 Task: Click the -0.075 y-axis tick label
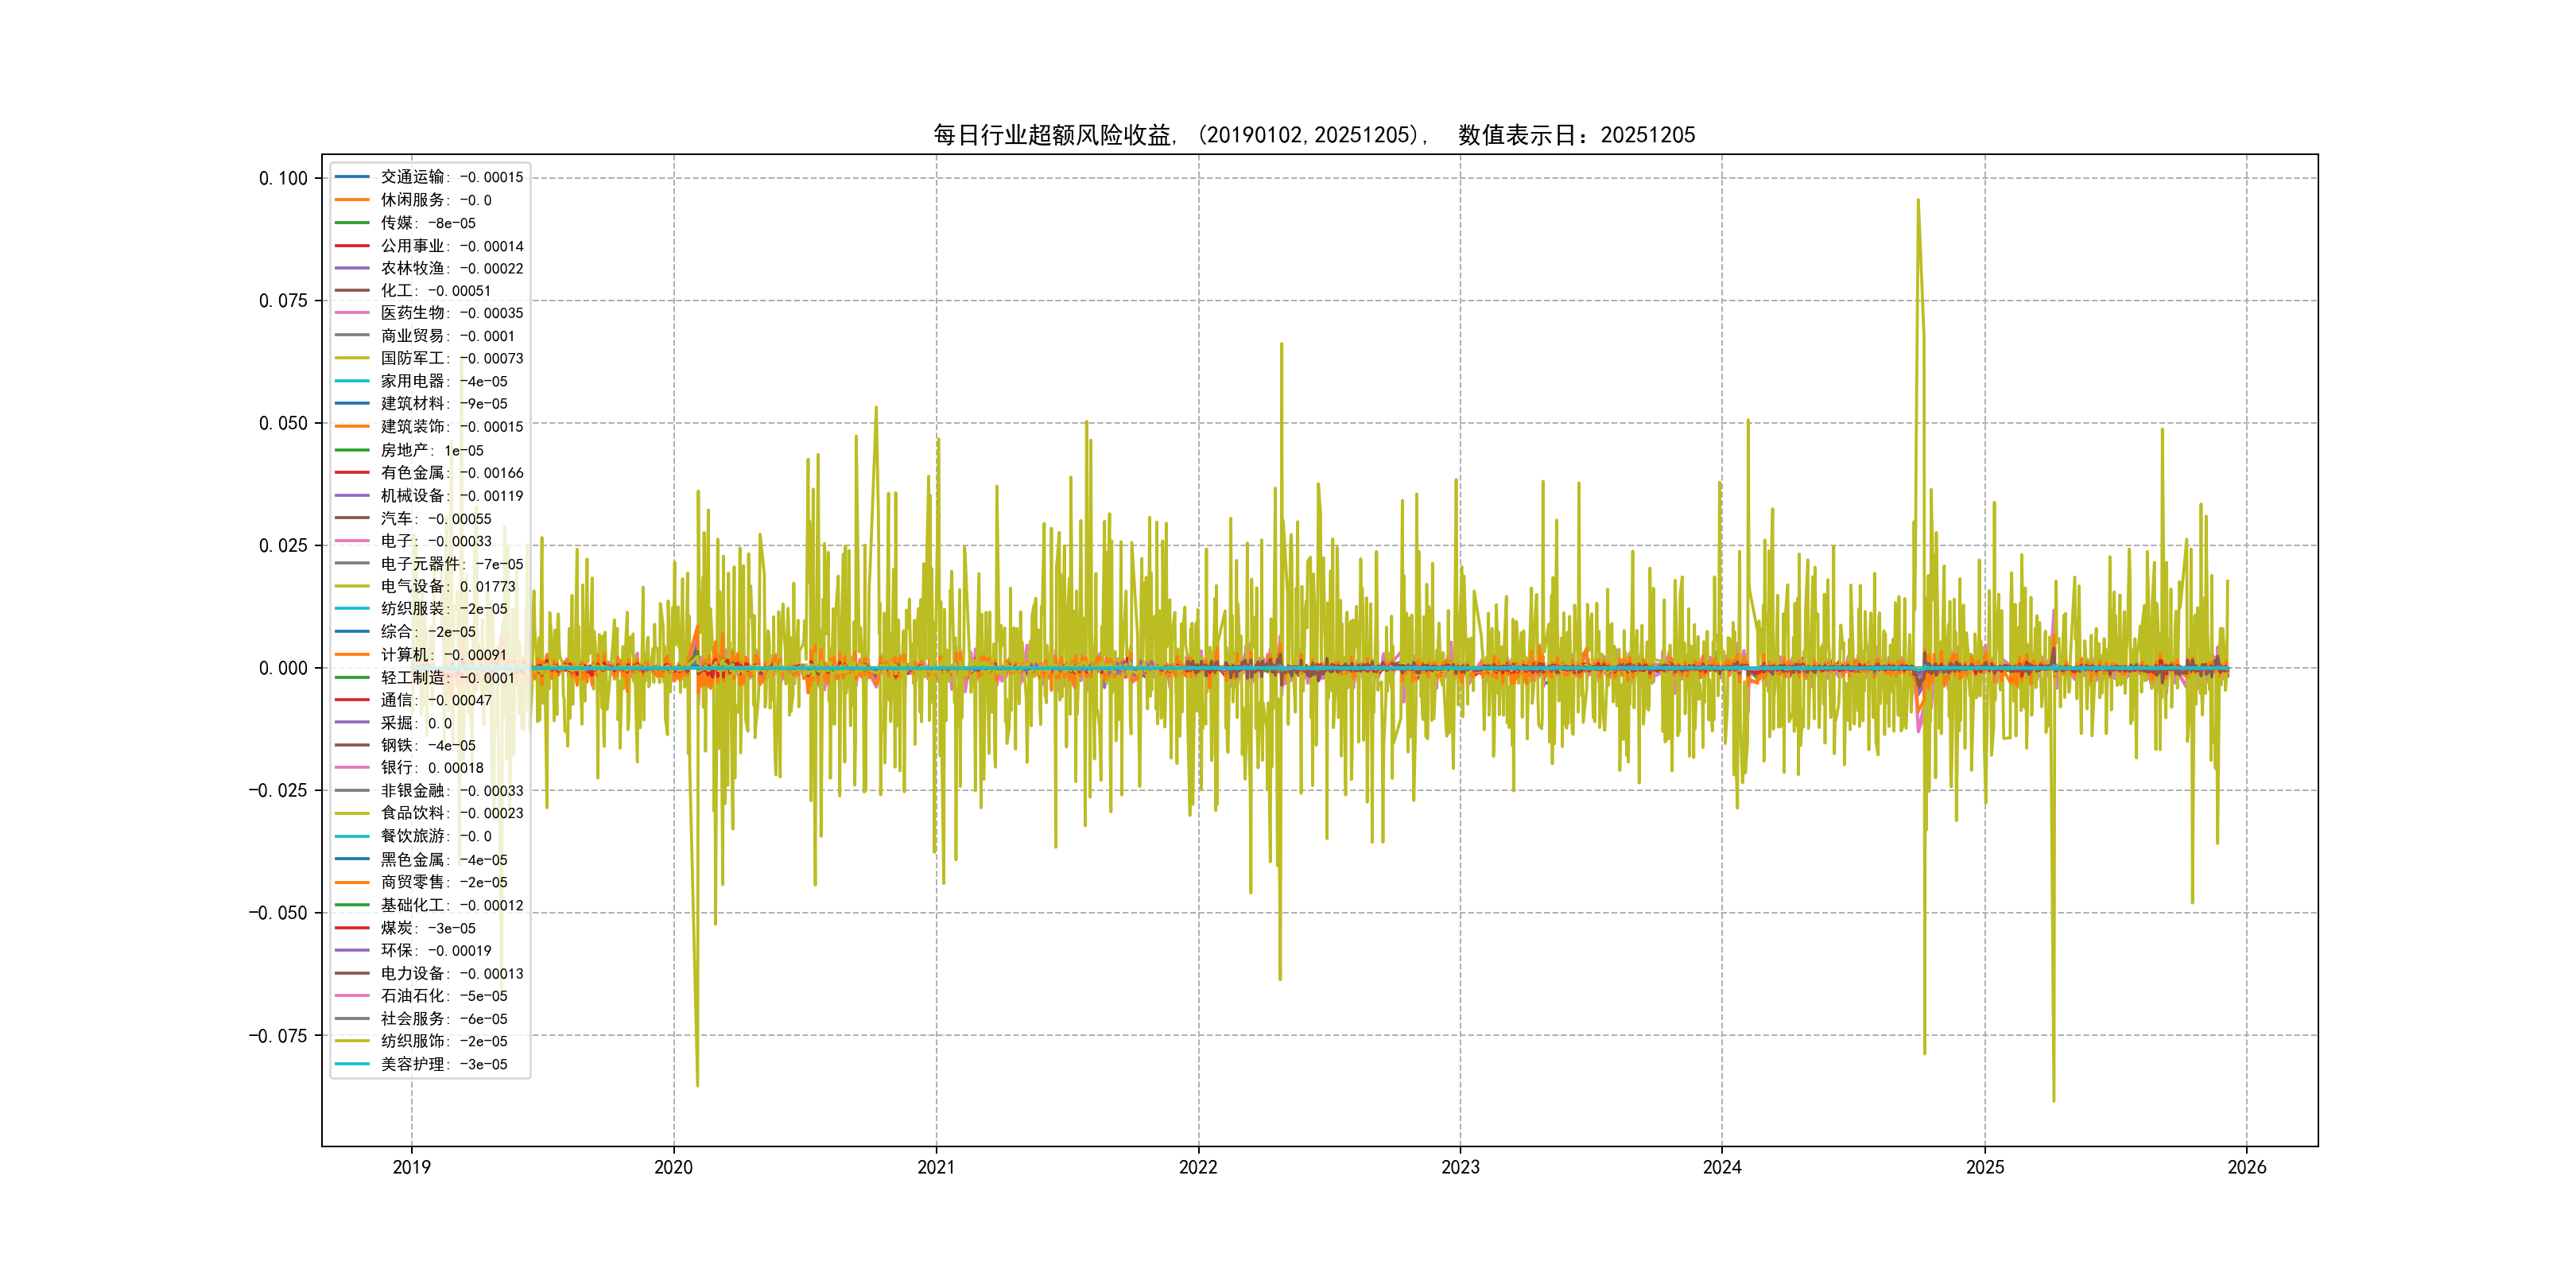[278, 1036]
